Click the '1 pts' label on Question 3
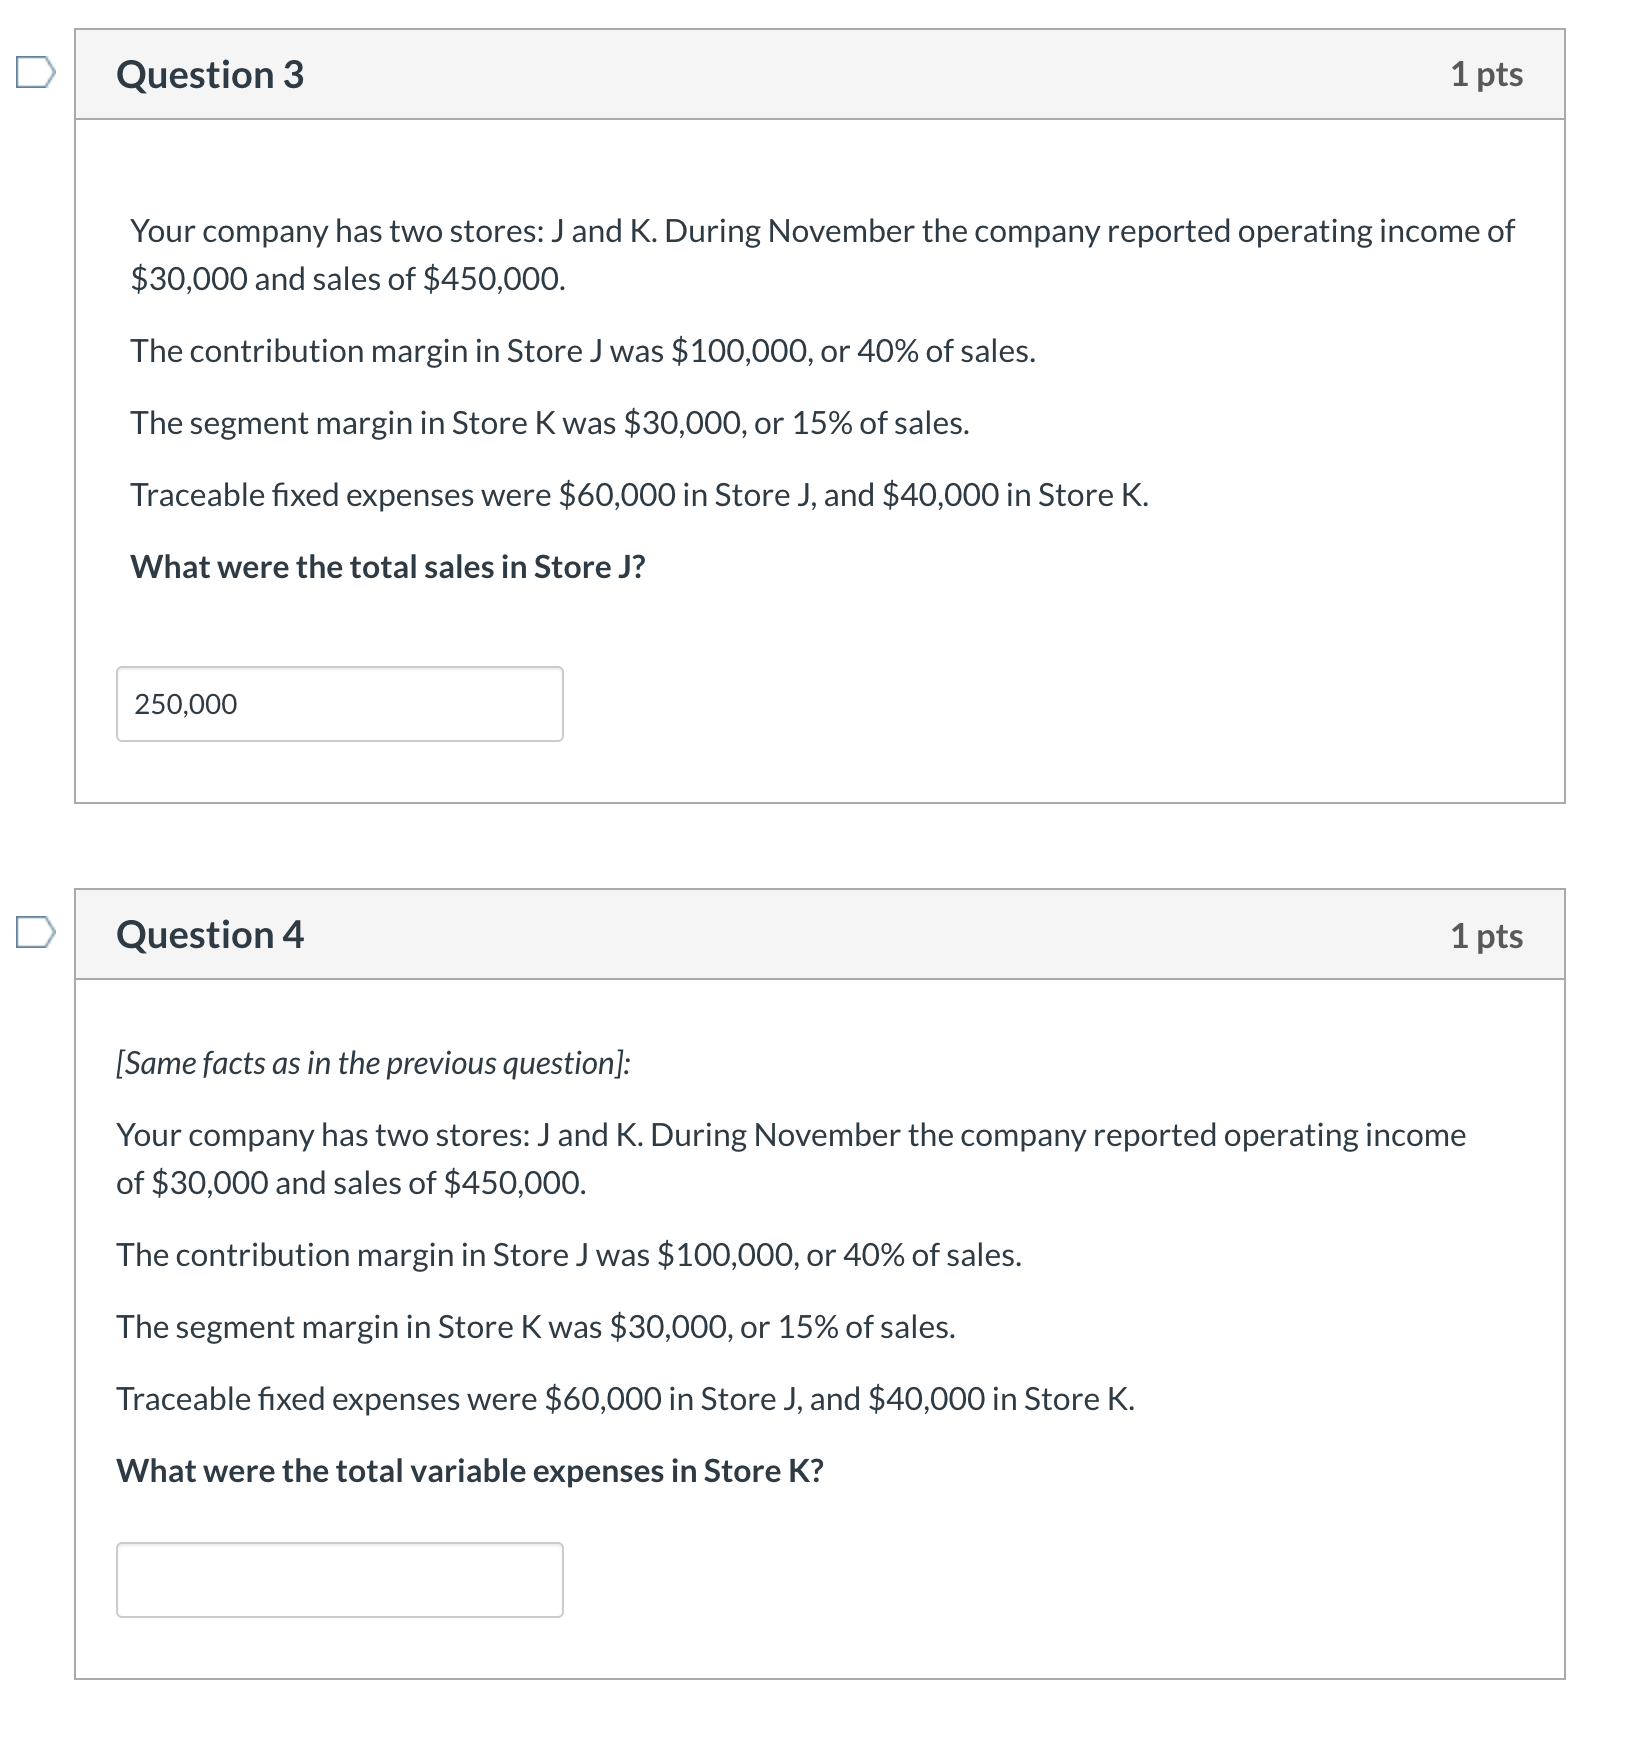This screenshot has width=1650, height=1758. (x=1489, y=74)
